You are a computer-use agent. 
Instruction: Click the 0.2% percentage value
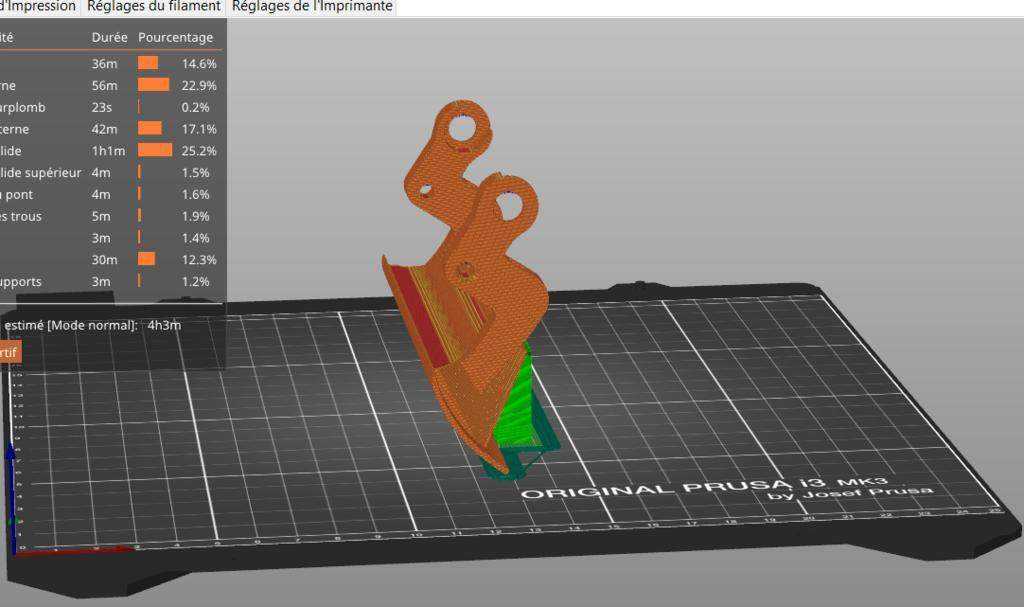195,107
